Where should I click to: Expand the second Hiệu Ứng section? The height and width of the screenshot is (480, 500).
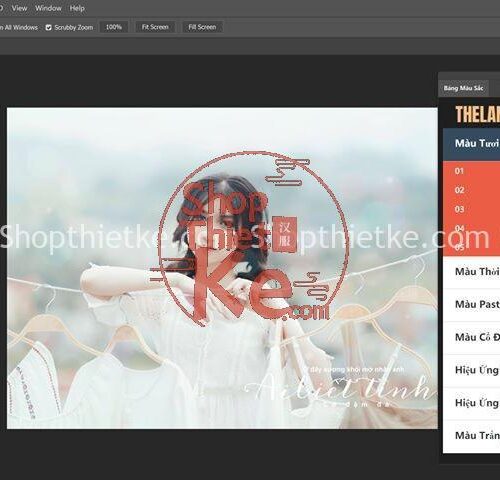tap(472, 403)
